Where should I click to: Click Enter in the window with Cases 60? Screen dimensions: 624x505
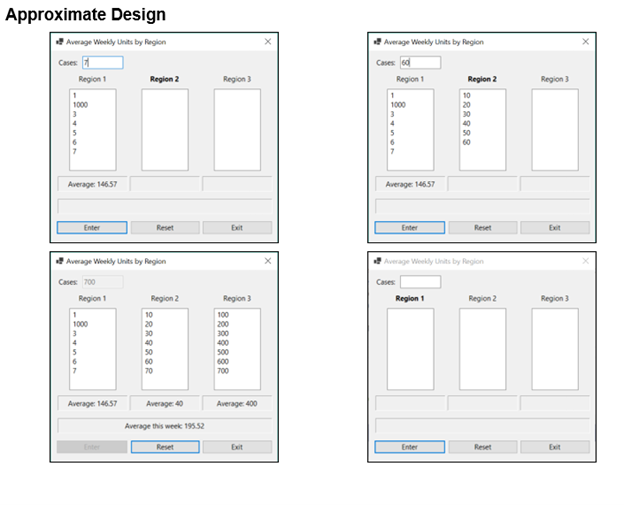coord(410,228)
